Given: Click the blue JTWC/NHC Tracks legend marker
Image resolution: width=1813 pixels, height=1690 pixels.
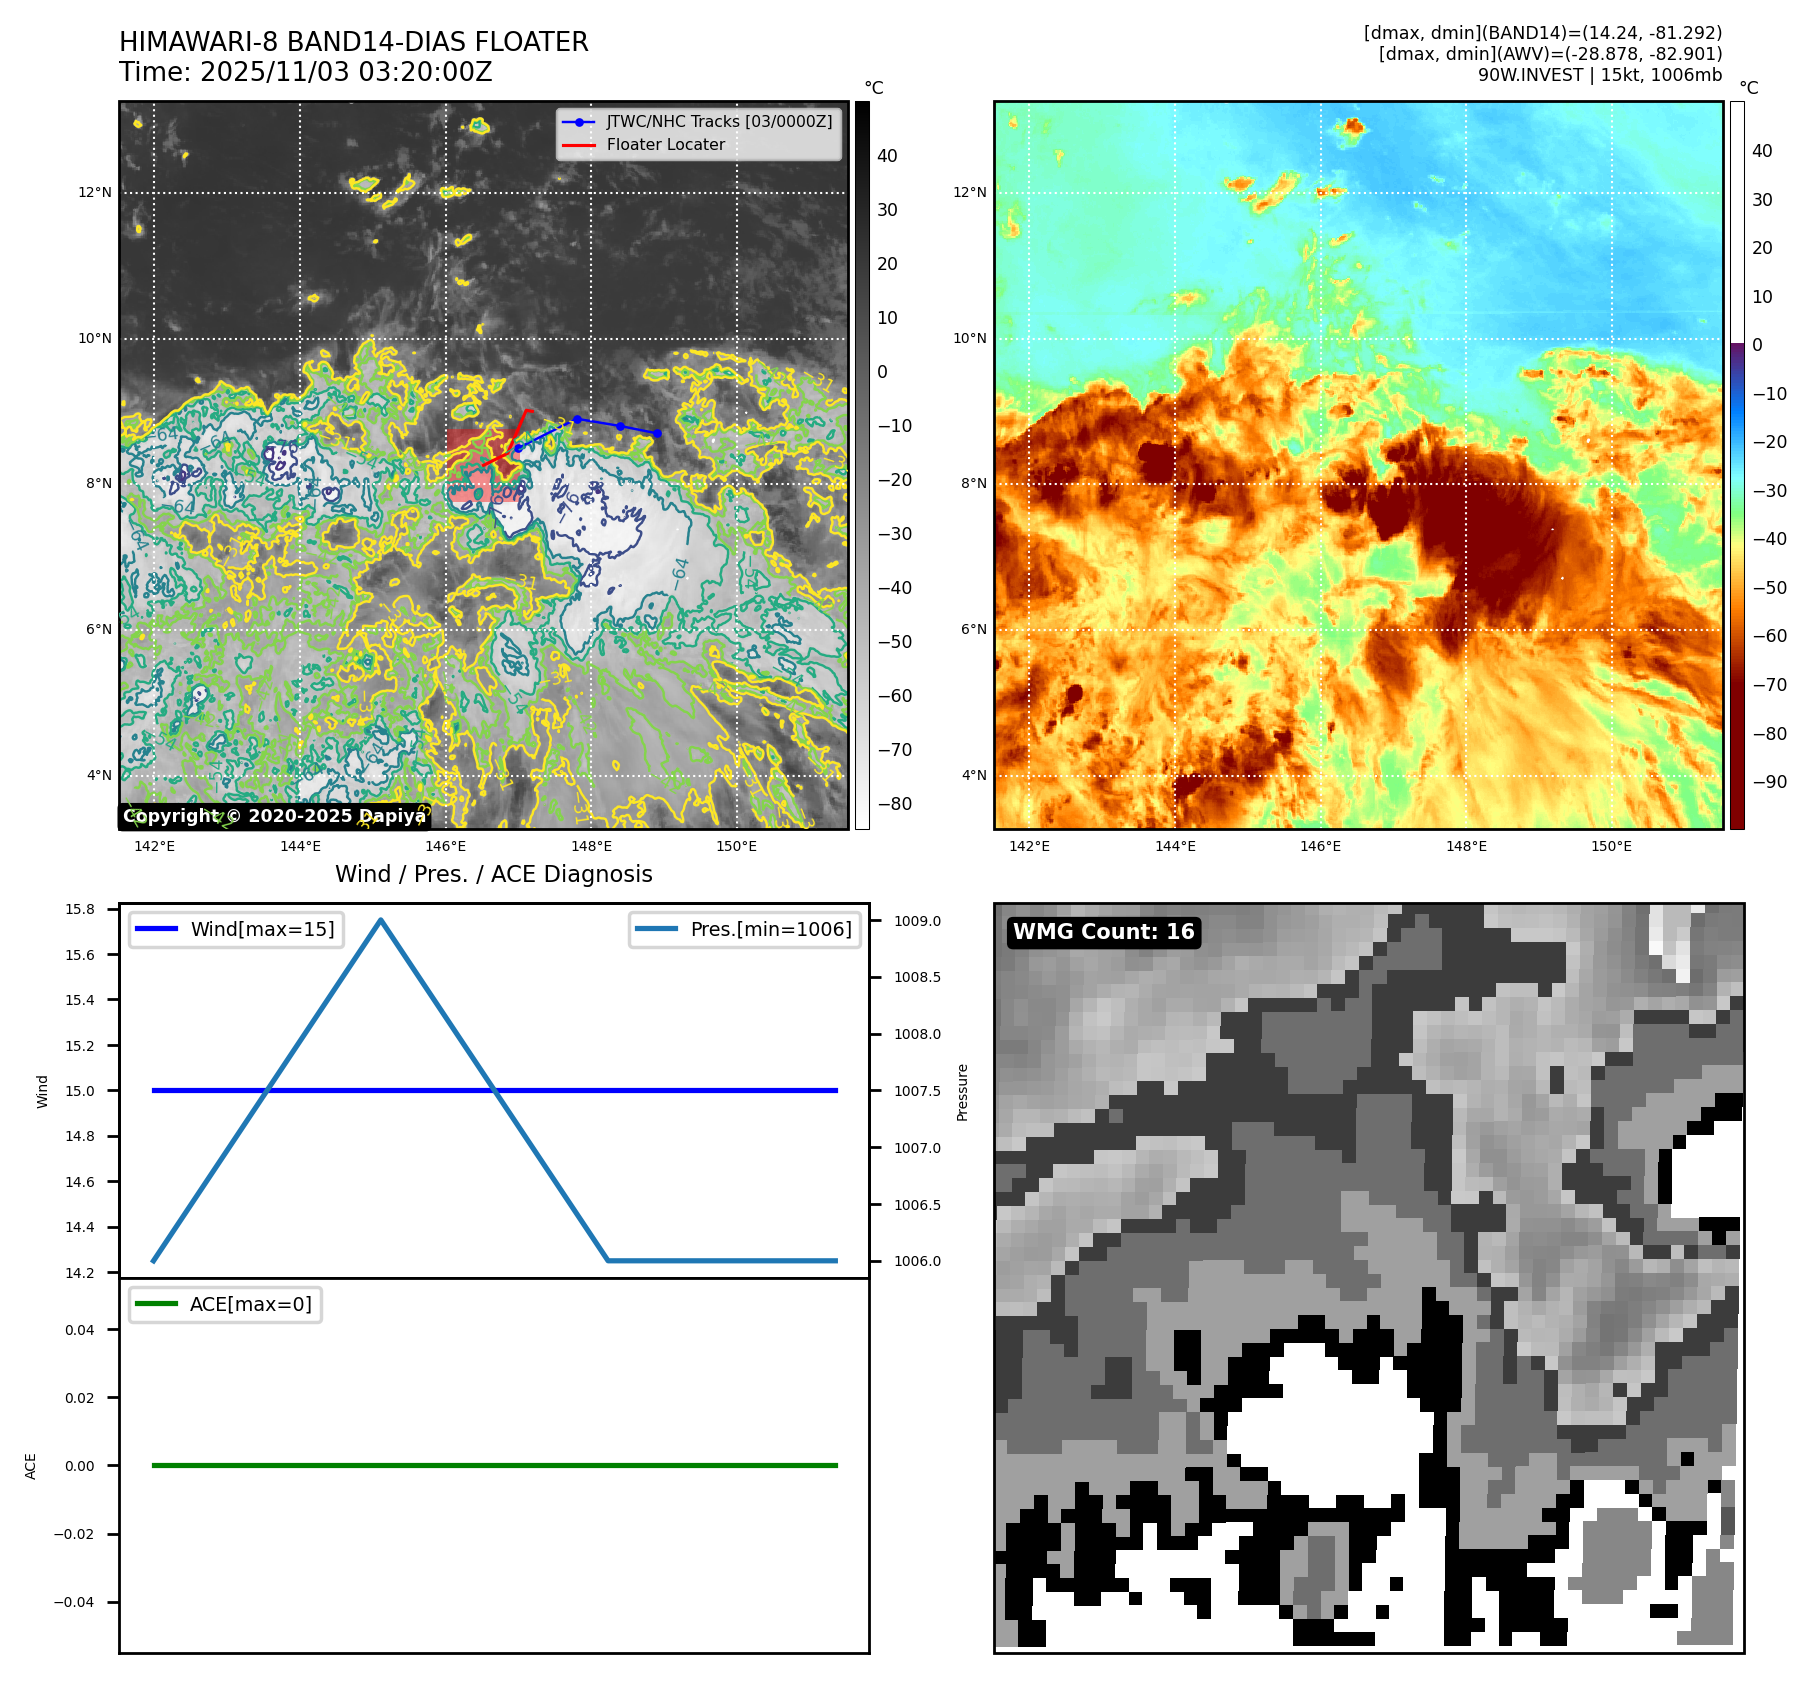Looking at the screenshot, I should click(579, 122).
